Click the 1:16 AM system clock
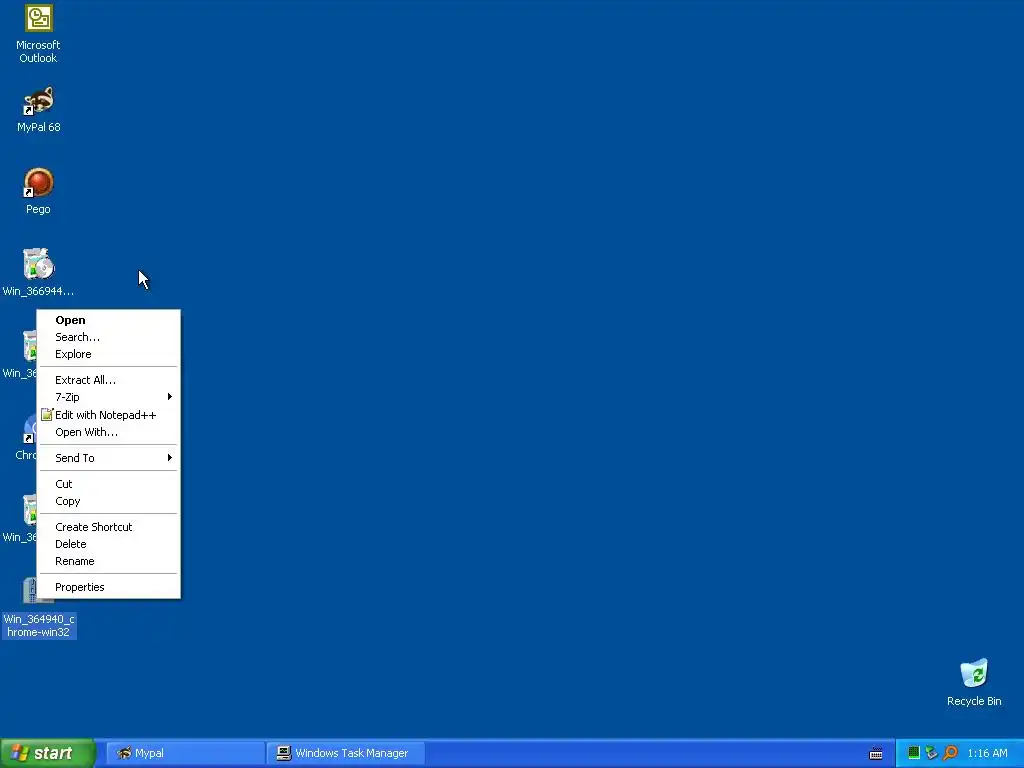Image resolution: width=1024 pixels, height=768 pixels. 987,753
